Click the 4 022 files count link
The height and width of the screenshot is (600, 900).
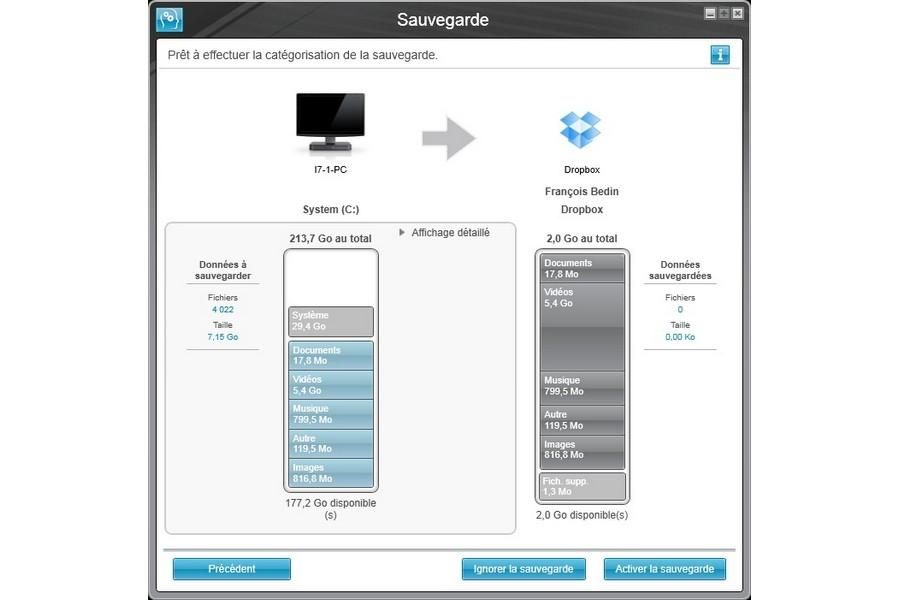click(224, 310)
